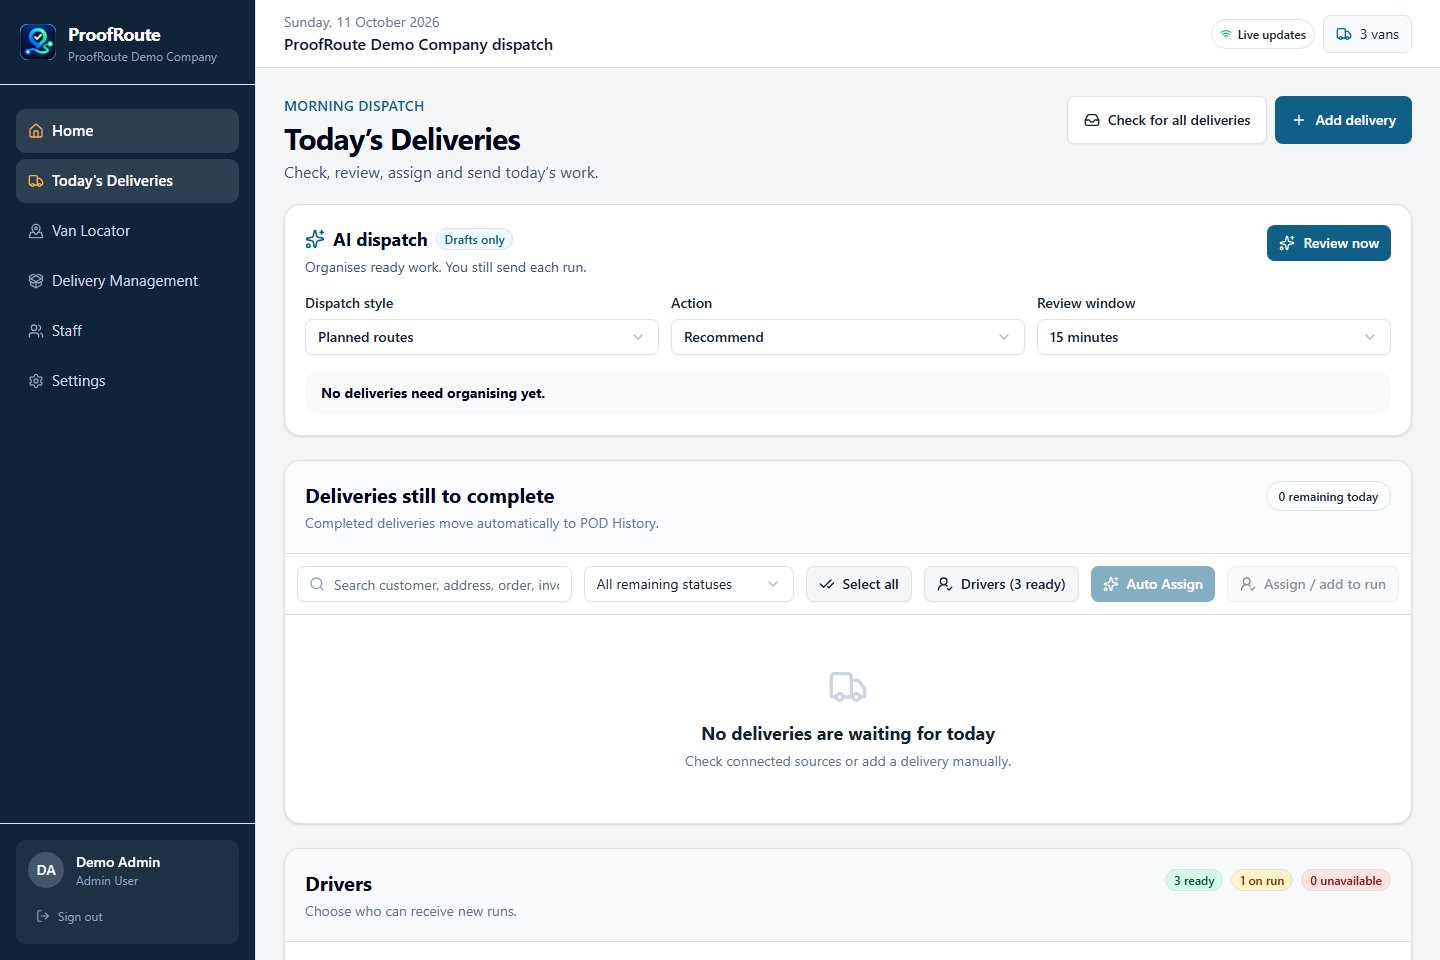Screen dimensions: 1440x960
Task: Click the wifi icon in Live updates
Action: click(1226, 34)
